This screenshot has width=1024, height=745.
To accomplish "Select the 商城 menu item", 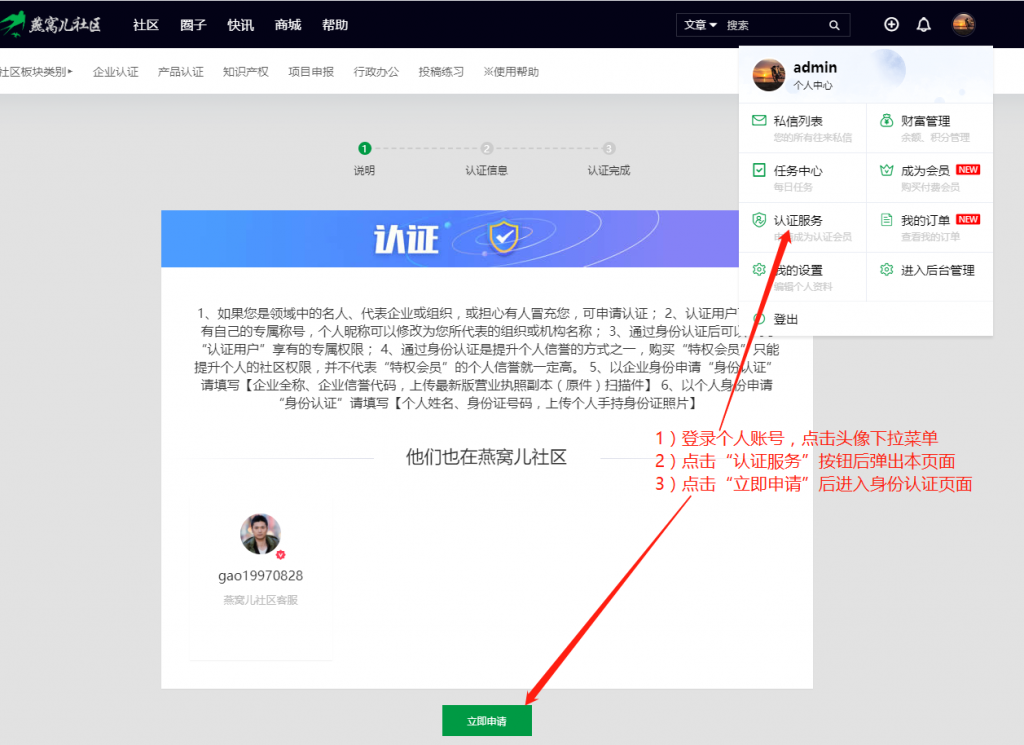I will click(288, 24).
